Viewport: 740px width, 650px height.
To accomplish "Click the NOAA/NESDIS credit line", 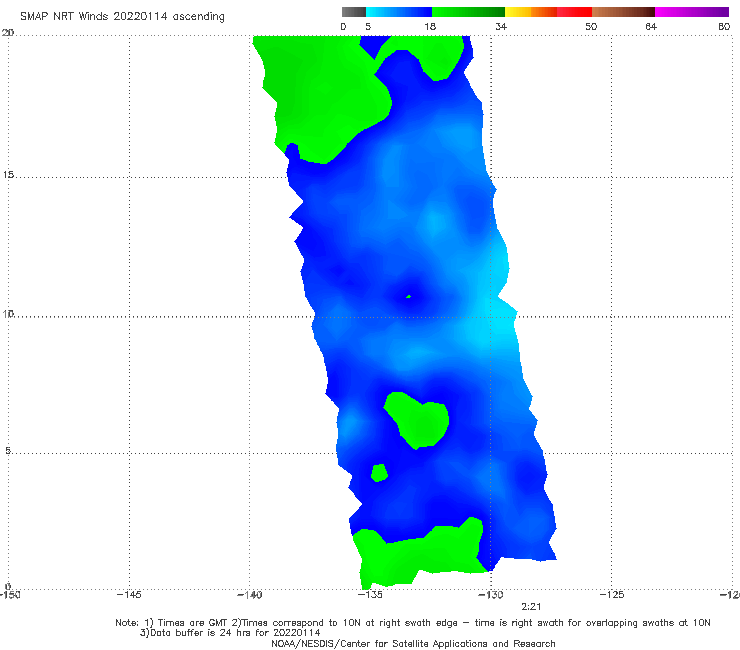I will (x=413, y=644).
